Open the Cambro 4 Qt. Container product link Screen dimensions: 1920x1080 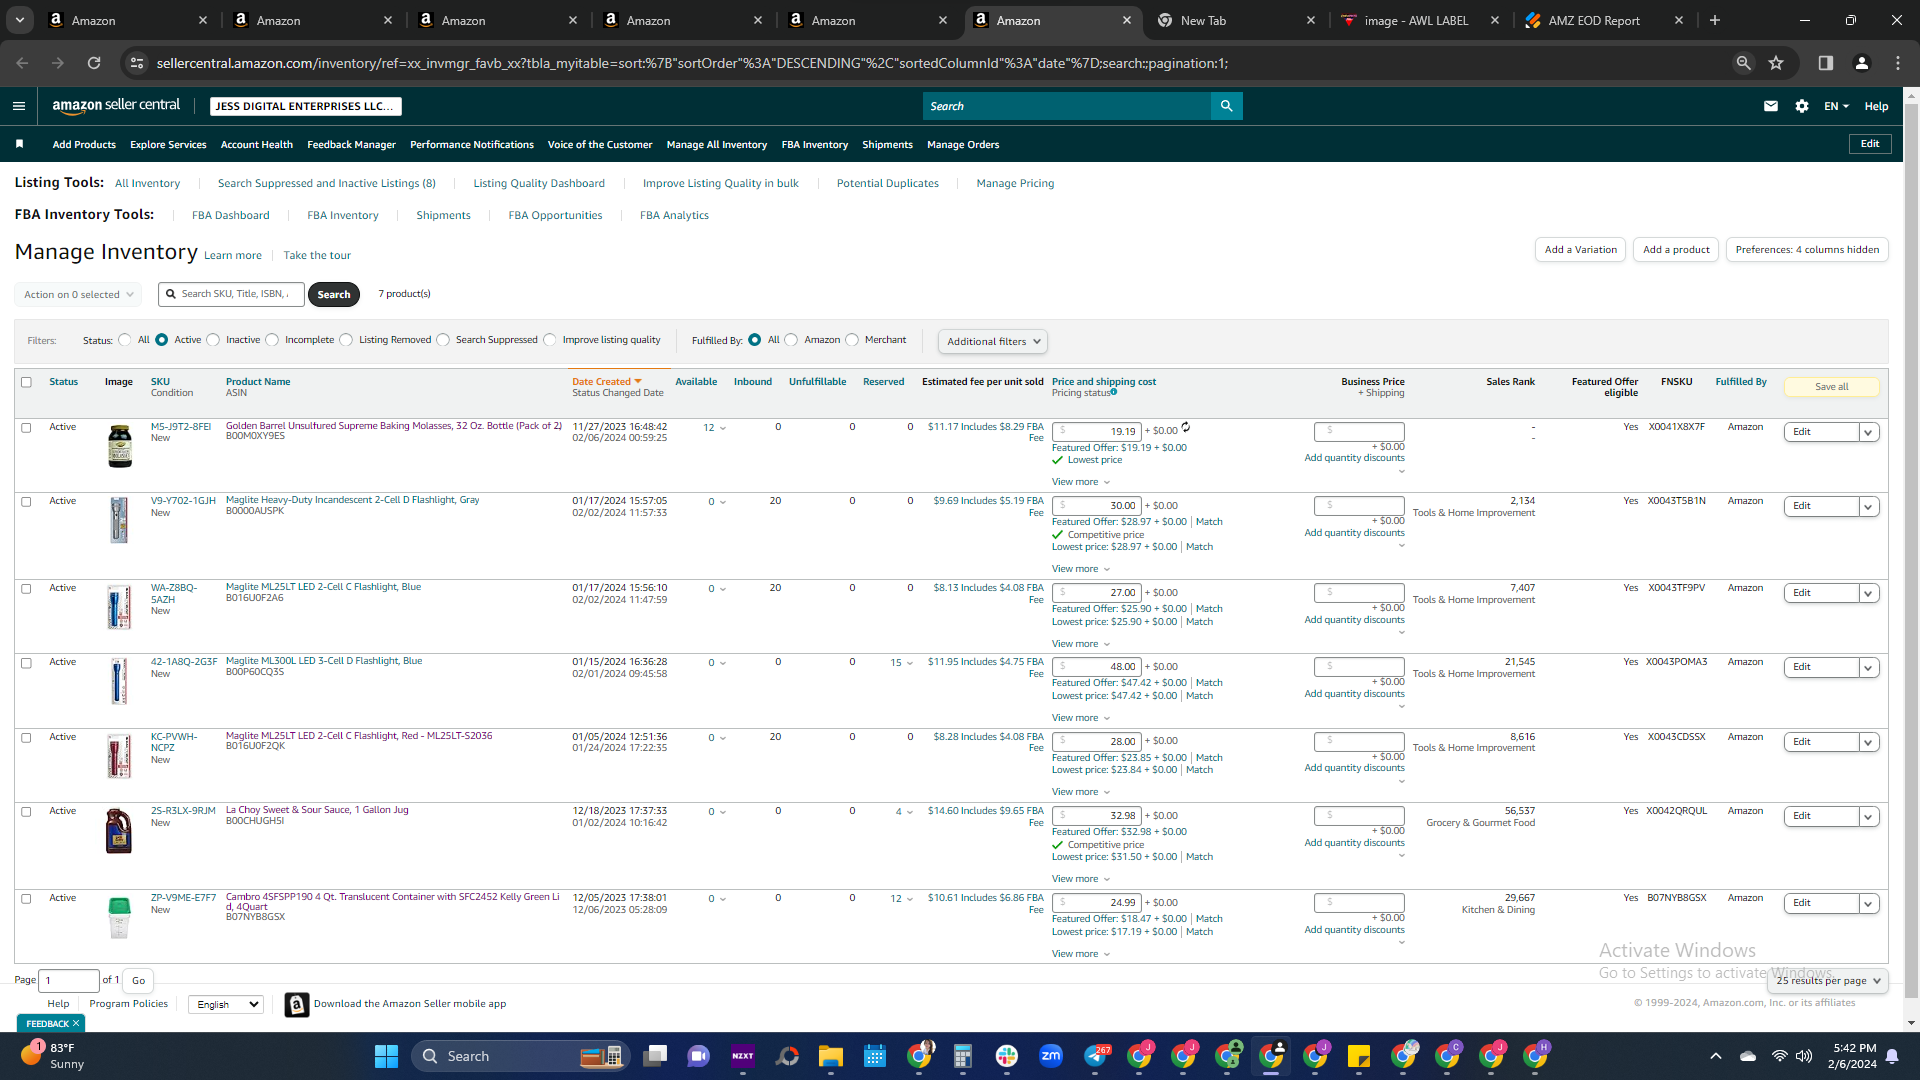pos(393,902)
